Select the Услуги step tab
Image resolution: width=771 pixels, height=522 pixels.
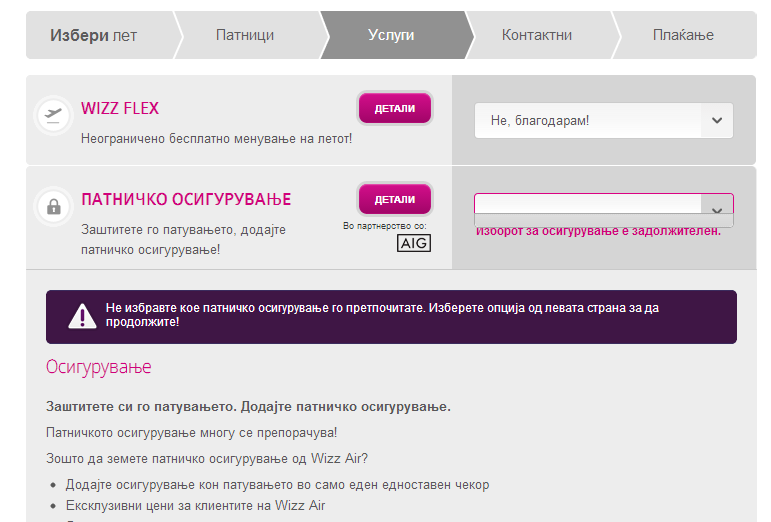pos(391,35)
